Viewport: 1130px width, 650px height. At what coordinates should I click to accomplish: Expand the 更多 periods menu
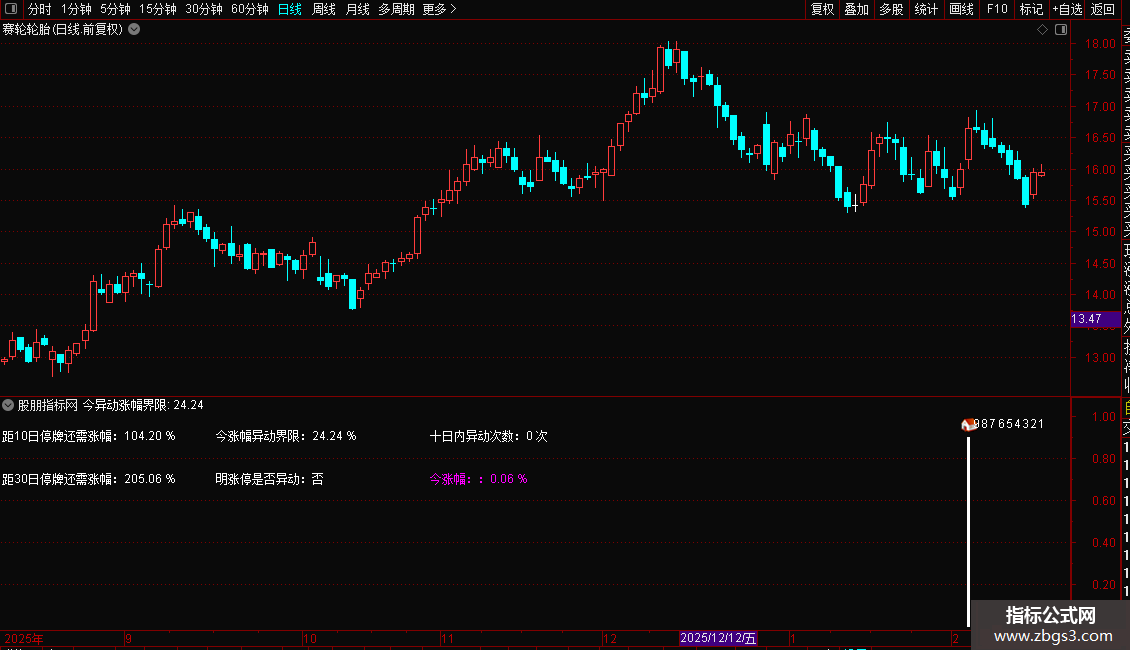pyautogui.click(x=440, y=9)
